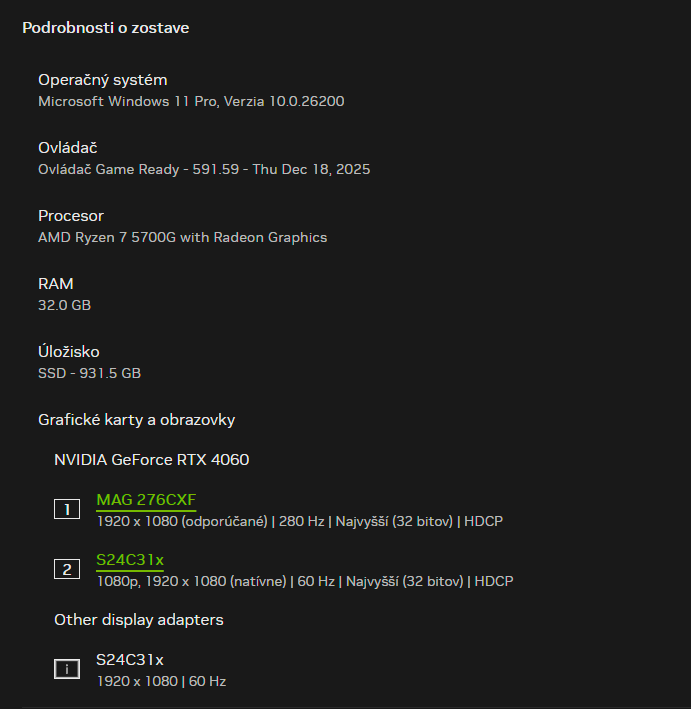Select the Úložisko section label
691x709 pixels.
pyautogui.click(x=69, y=352)
